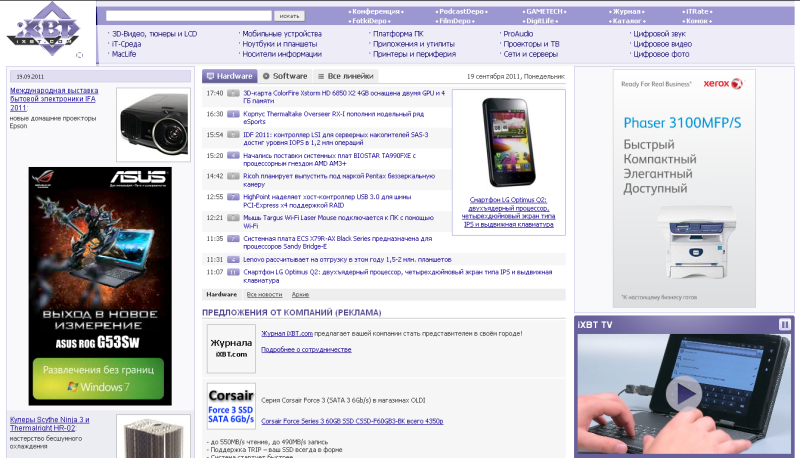This screenshot has width=800, height=458.
Task: Play the iXBT TV video
Action: pyautogui.click(x=684, y=394)
